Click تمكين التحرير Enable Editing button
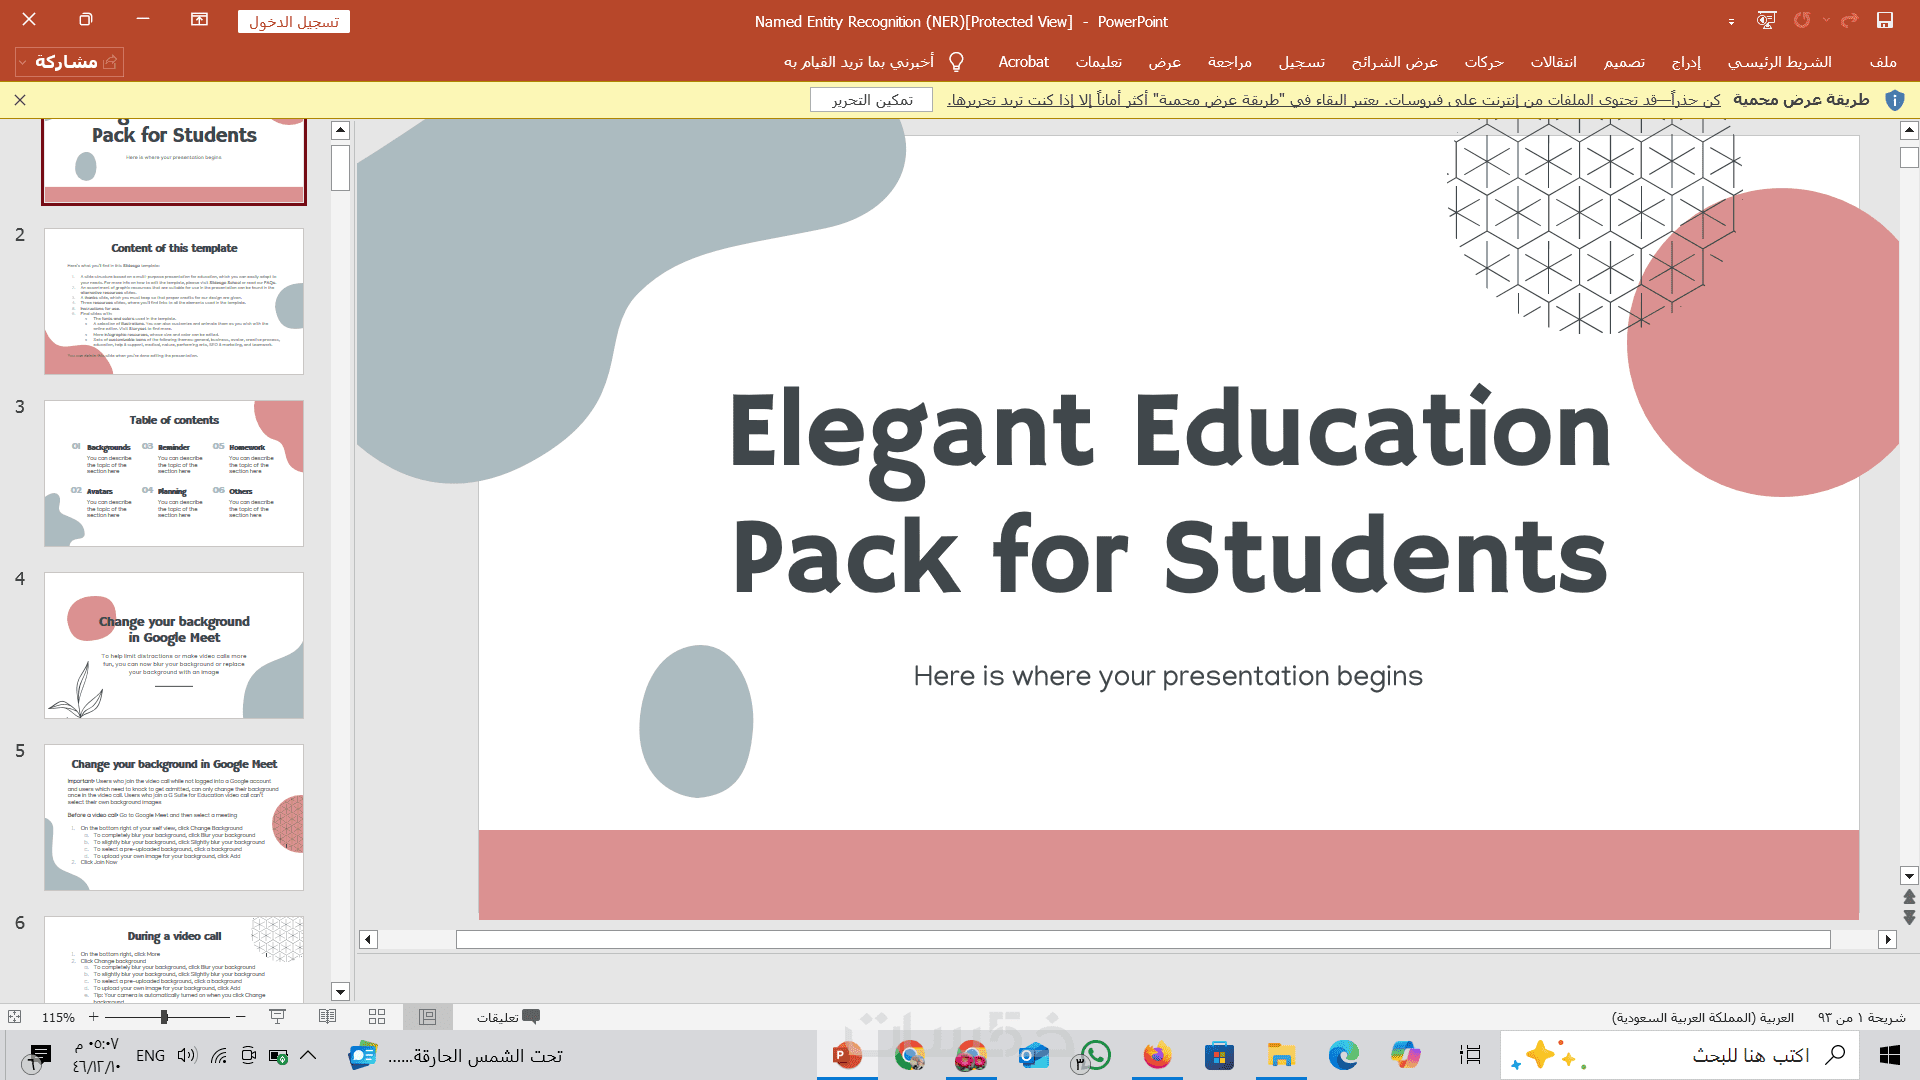 click(871, 100)
